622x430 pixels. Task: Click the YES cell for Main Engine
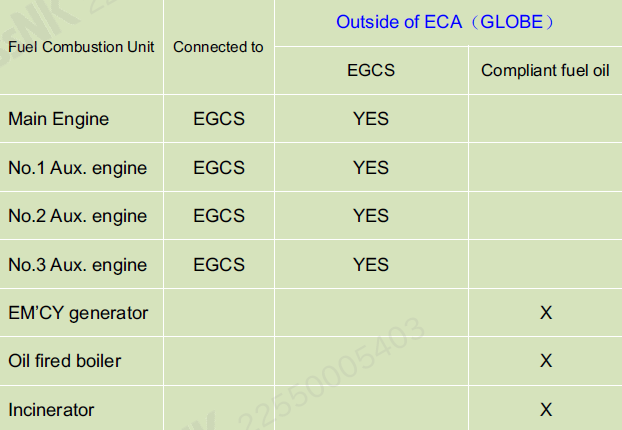point(371,119)
